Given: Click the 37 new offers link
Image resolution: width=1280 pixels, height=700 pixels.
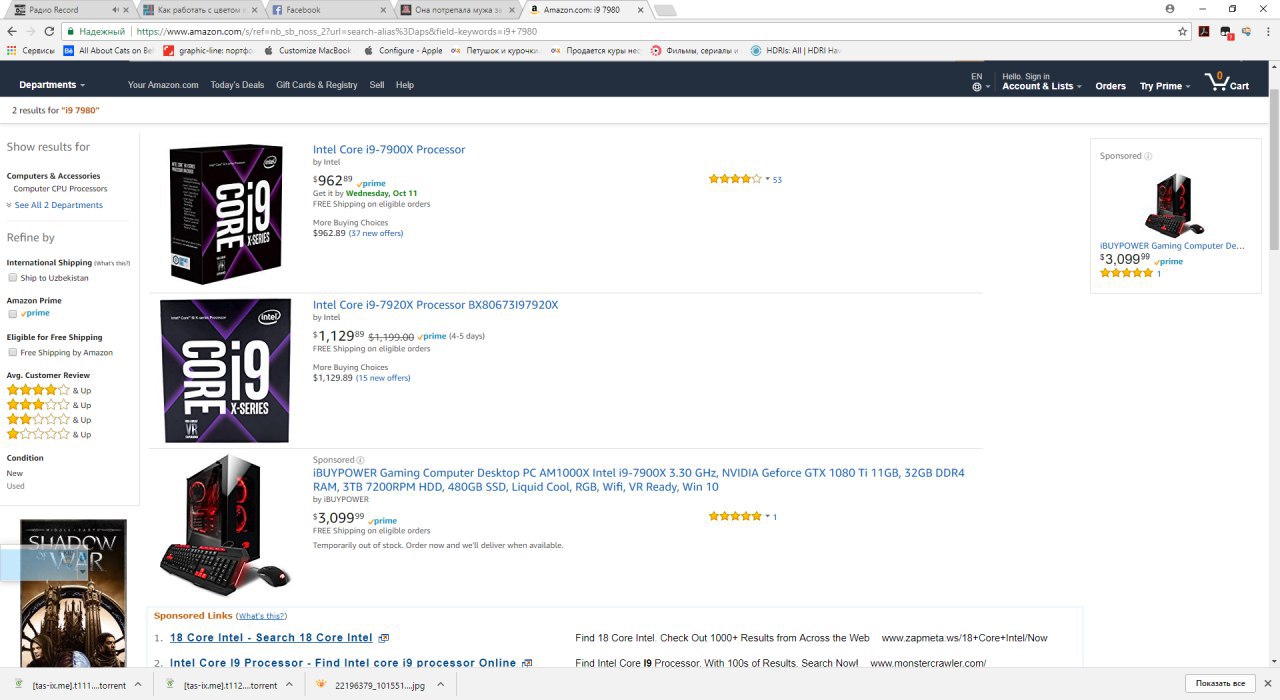Looking at the screenshot, I should coord(376,233).
